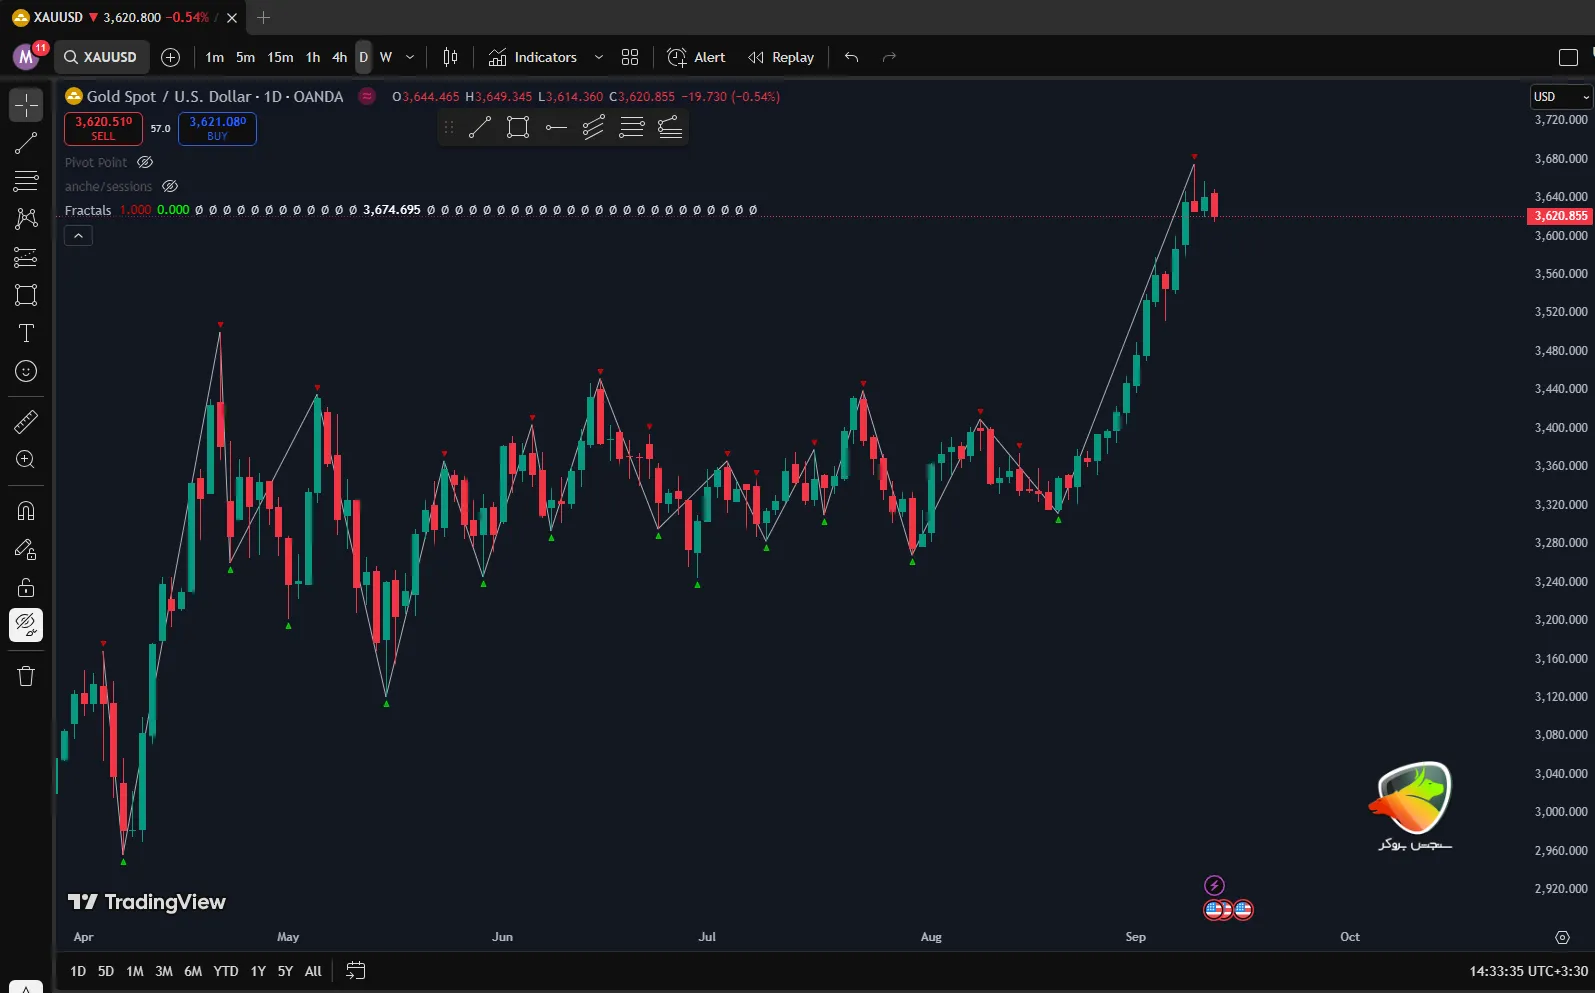Collapse the indicator legend chevron
Image resolution: width=1595 pixels, height=993 pixels.
point(78,236)
